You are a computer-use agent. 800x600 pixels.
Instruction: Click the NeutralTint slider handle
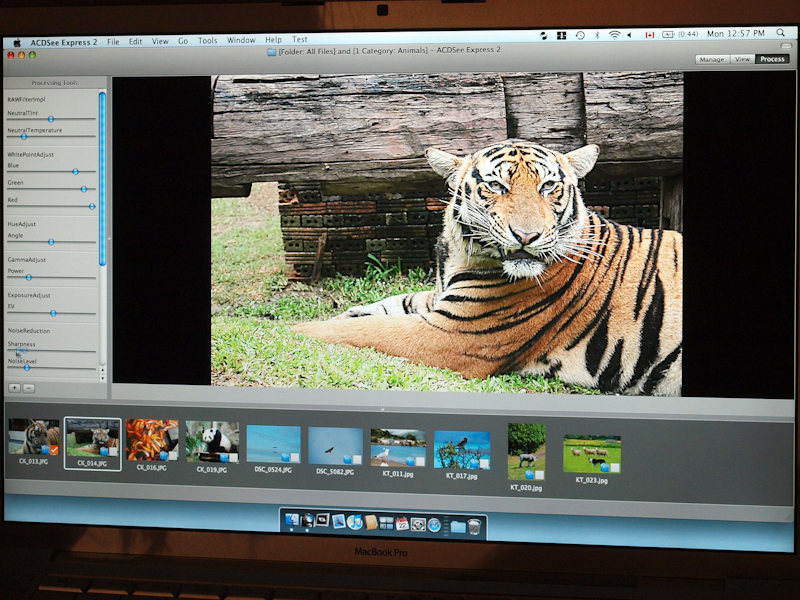(51, 119)
